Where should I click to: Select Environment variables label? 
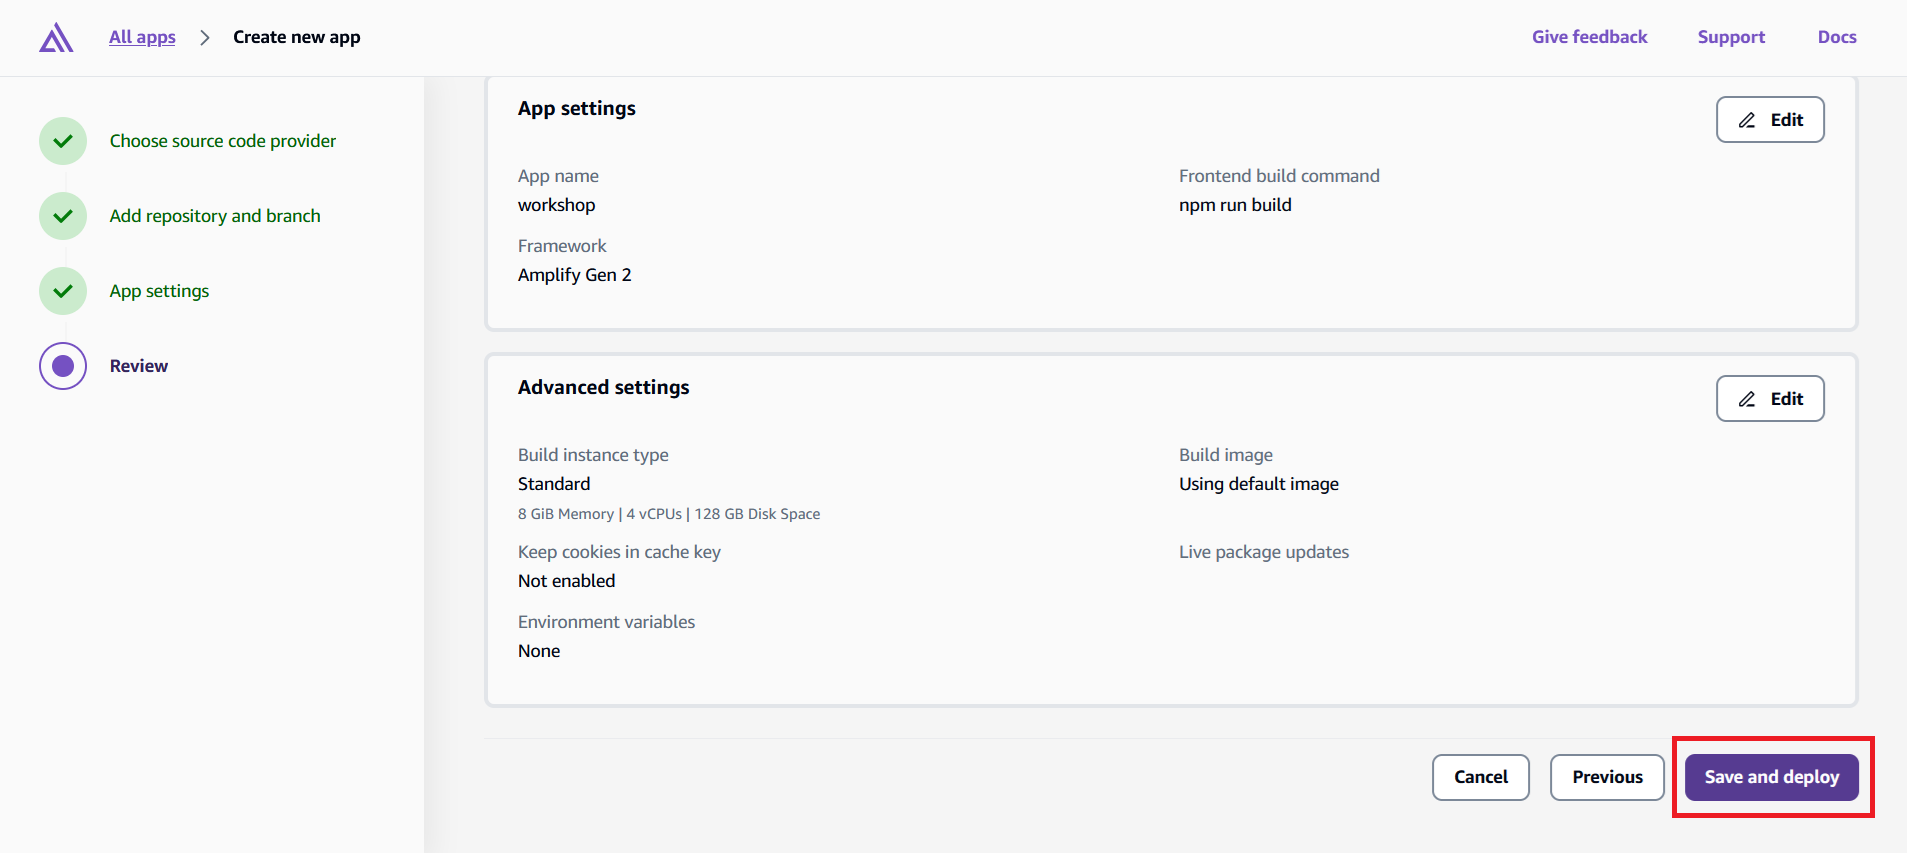(606, 622)
